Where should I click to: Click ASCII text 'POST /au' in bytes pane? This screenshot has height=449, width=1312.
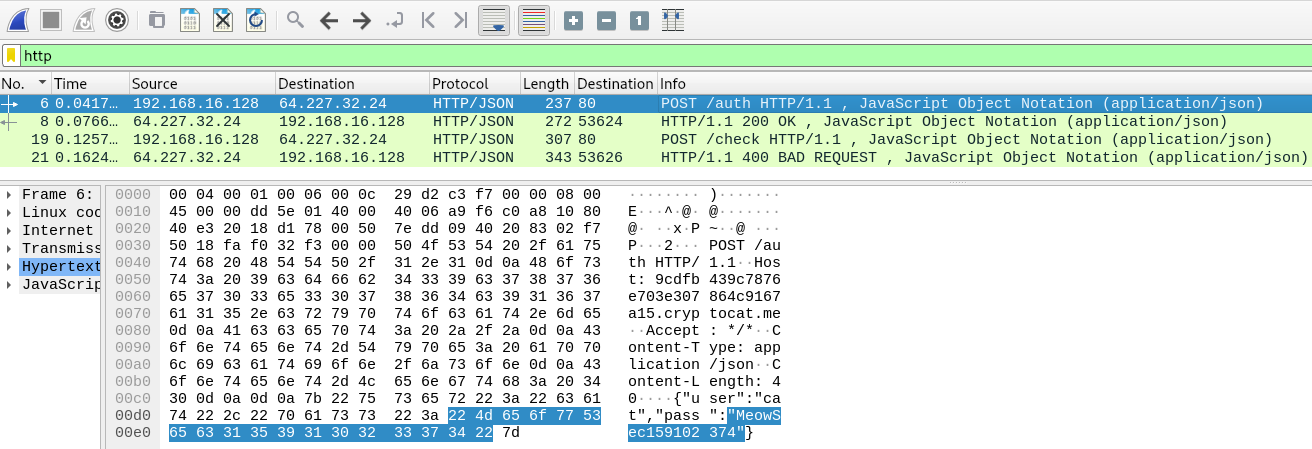pyautogui.click(x=745, y=247)
